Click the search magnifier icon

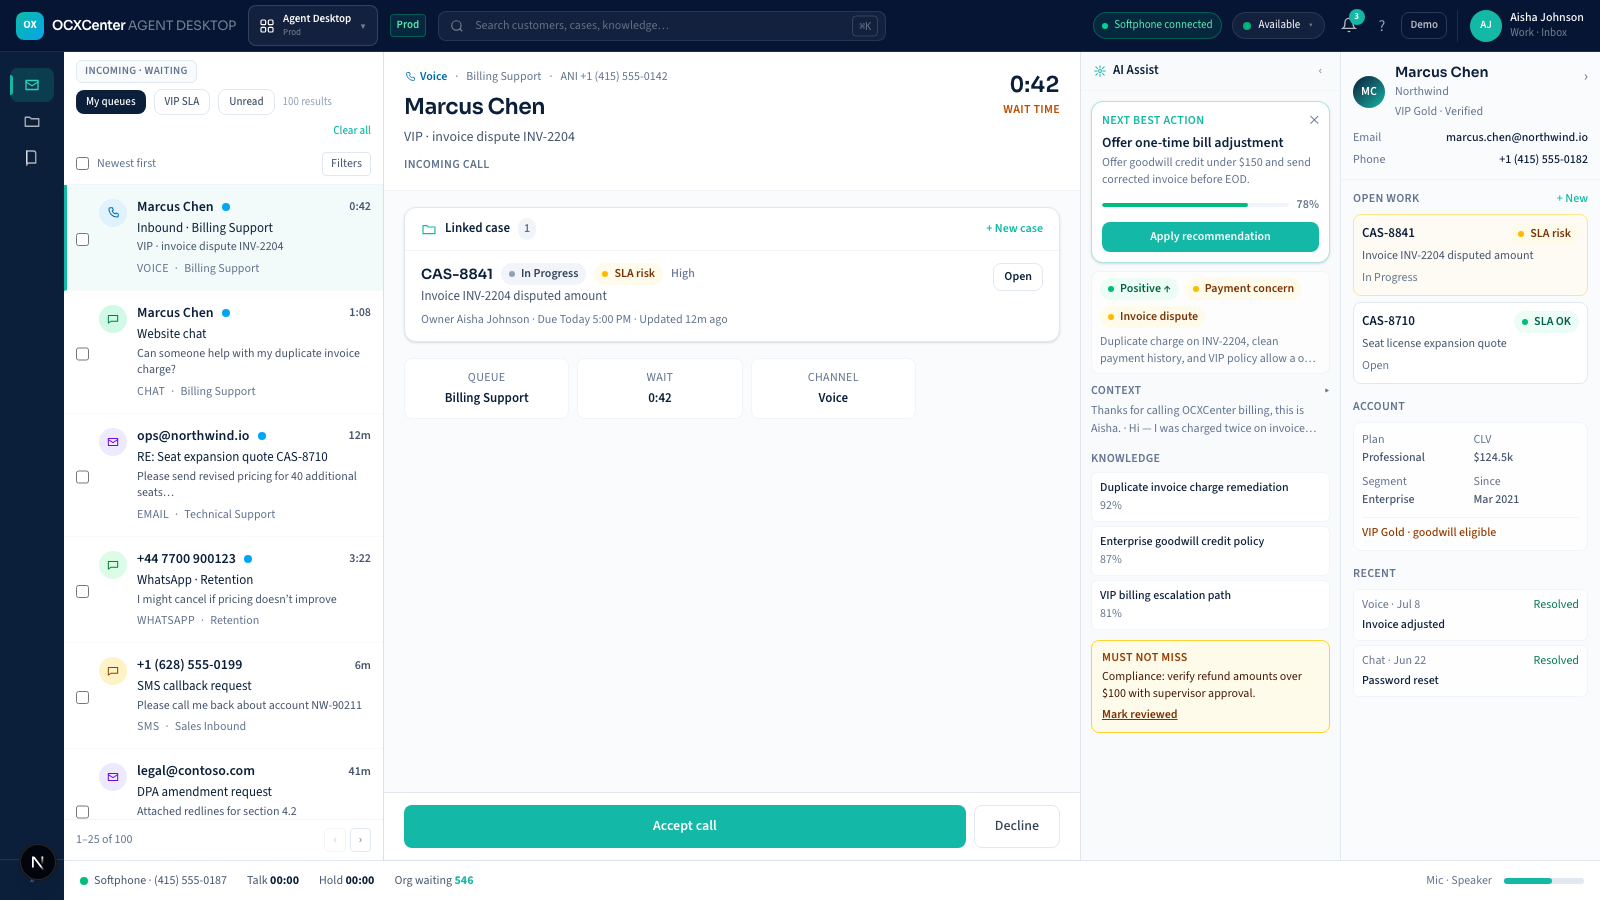pyautogui.click(x=456, y=26)
